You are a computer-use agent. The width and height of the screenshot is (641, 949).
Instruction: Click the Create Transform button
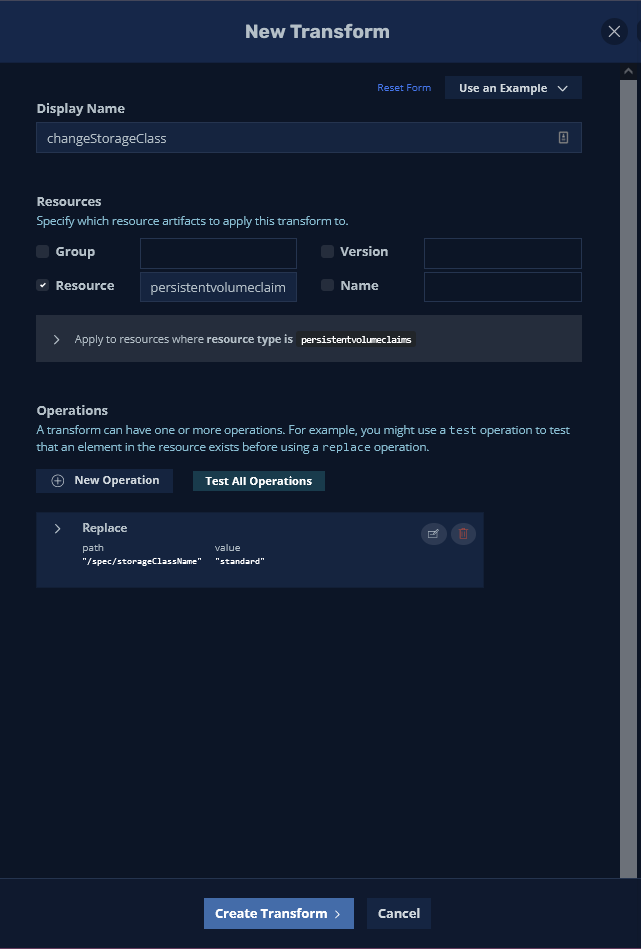coord(278,913)
